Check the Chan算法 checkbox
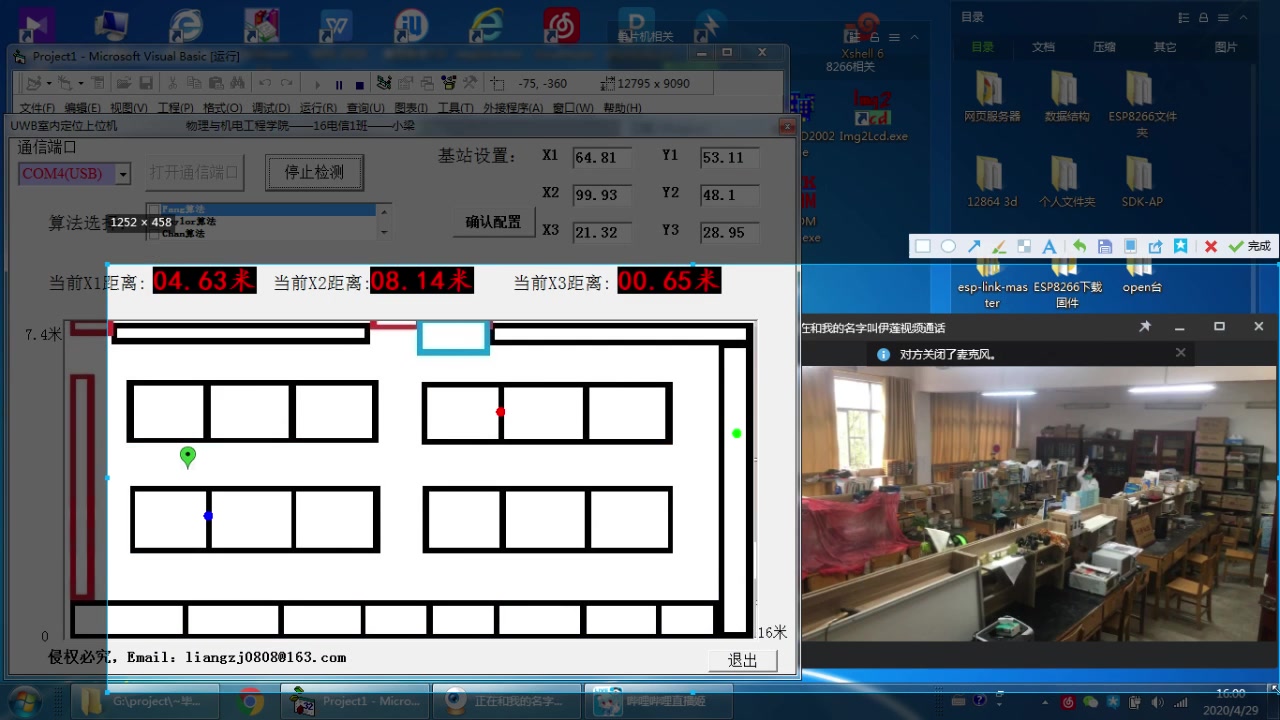Screen dimensions: 1280x720 coord(153,233)
